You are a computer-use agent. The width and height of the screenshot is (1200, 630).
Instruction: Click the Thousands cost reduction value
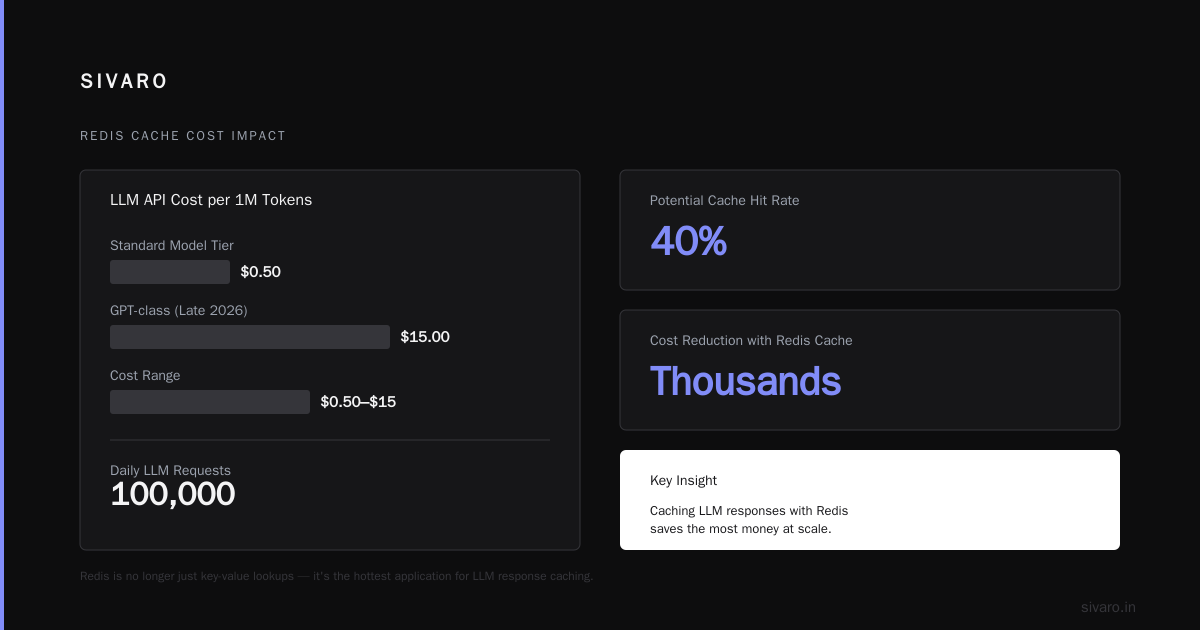(x=746, y=381)
